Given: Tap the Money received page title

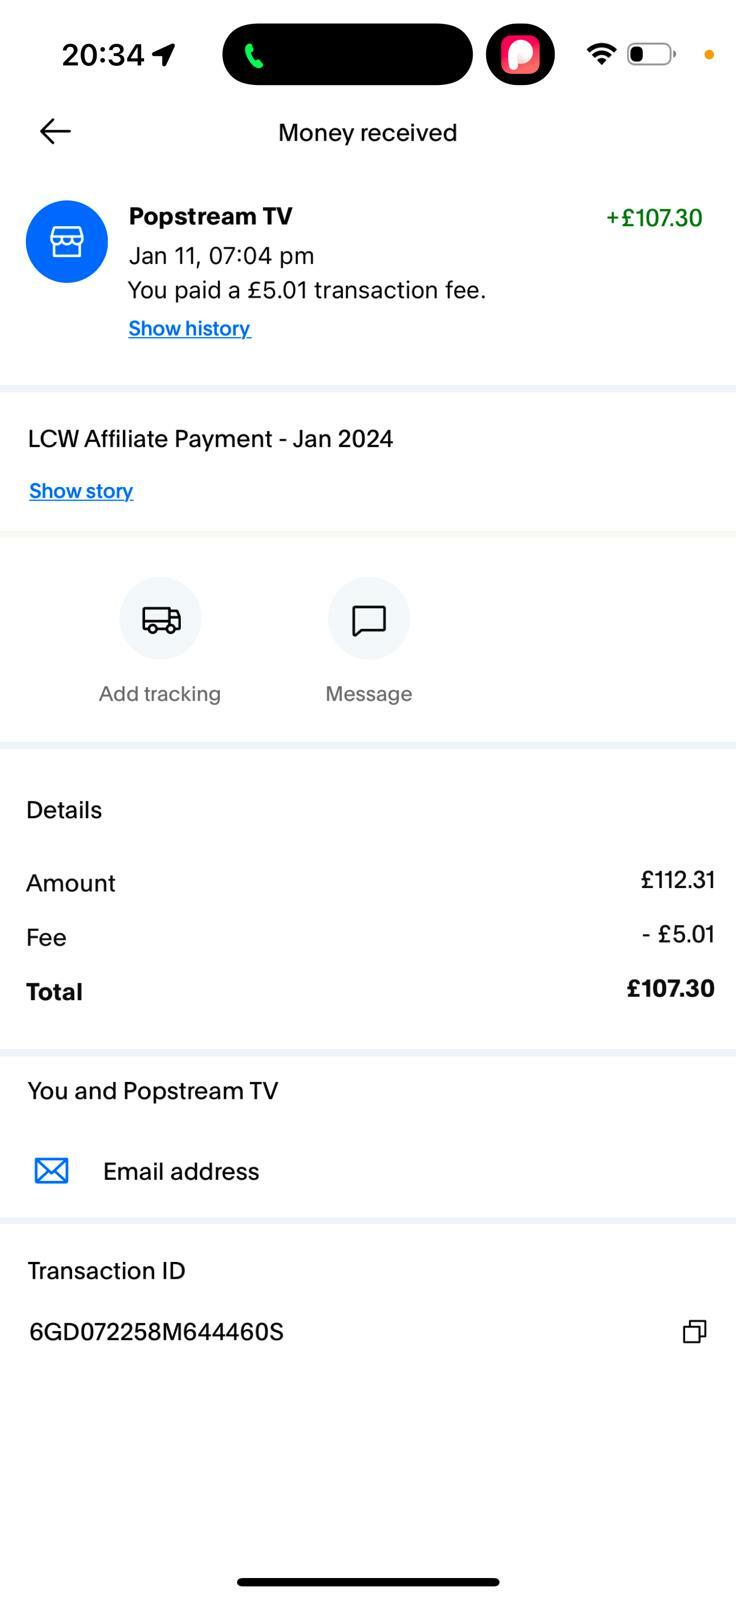Looking at the screenshot, I should point(367,133).
